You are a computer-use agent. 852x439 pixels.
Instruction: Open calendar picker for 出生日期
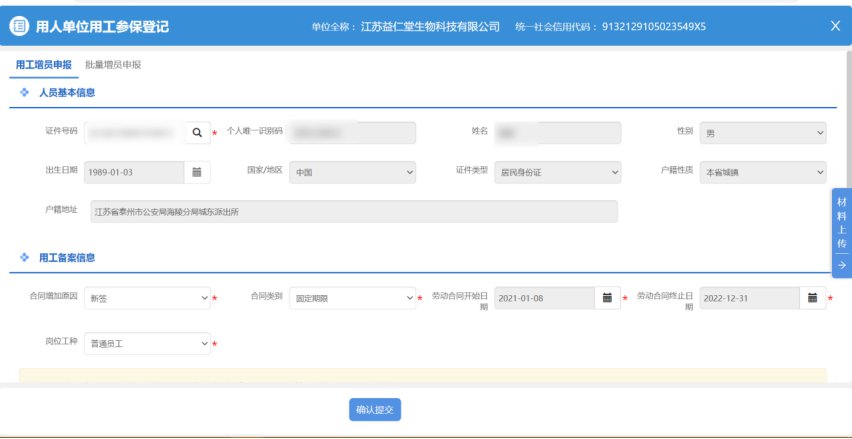pyautogui.click(x=197, y=172)
